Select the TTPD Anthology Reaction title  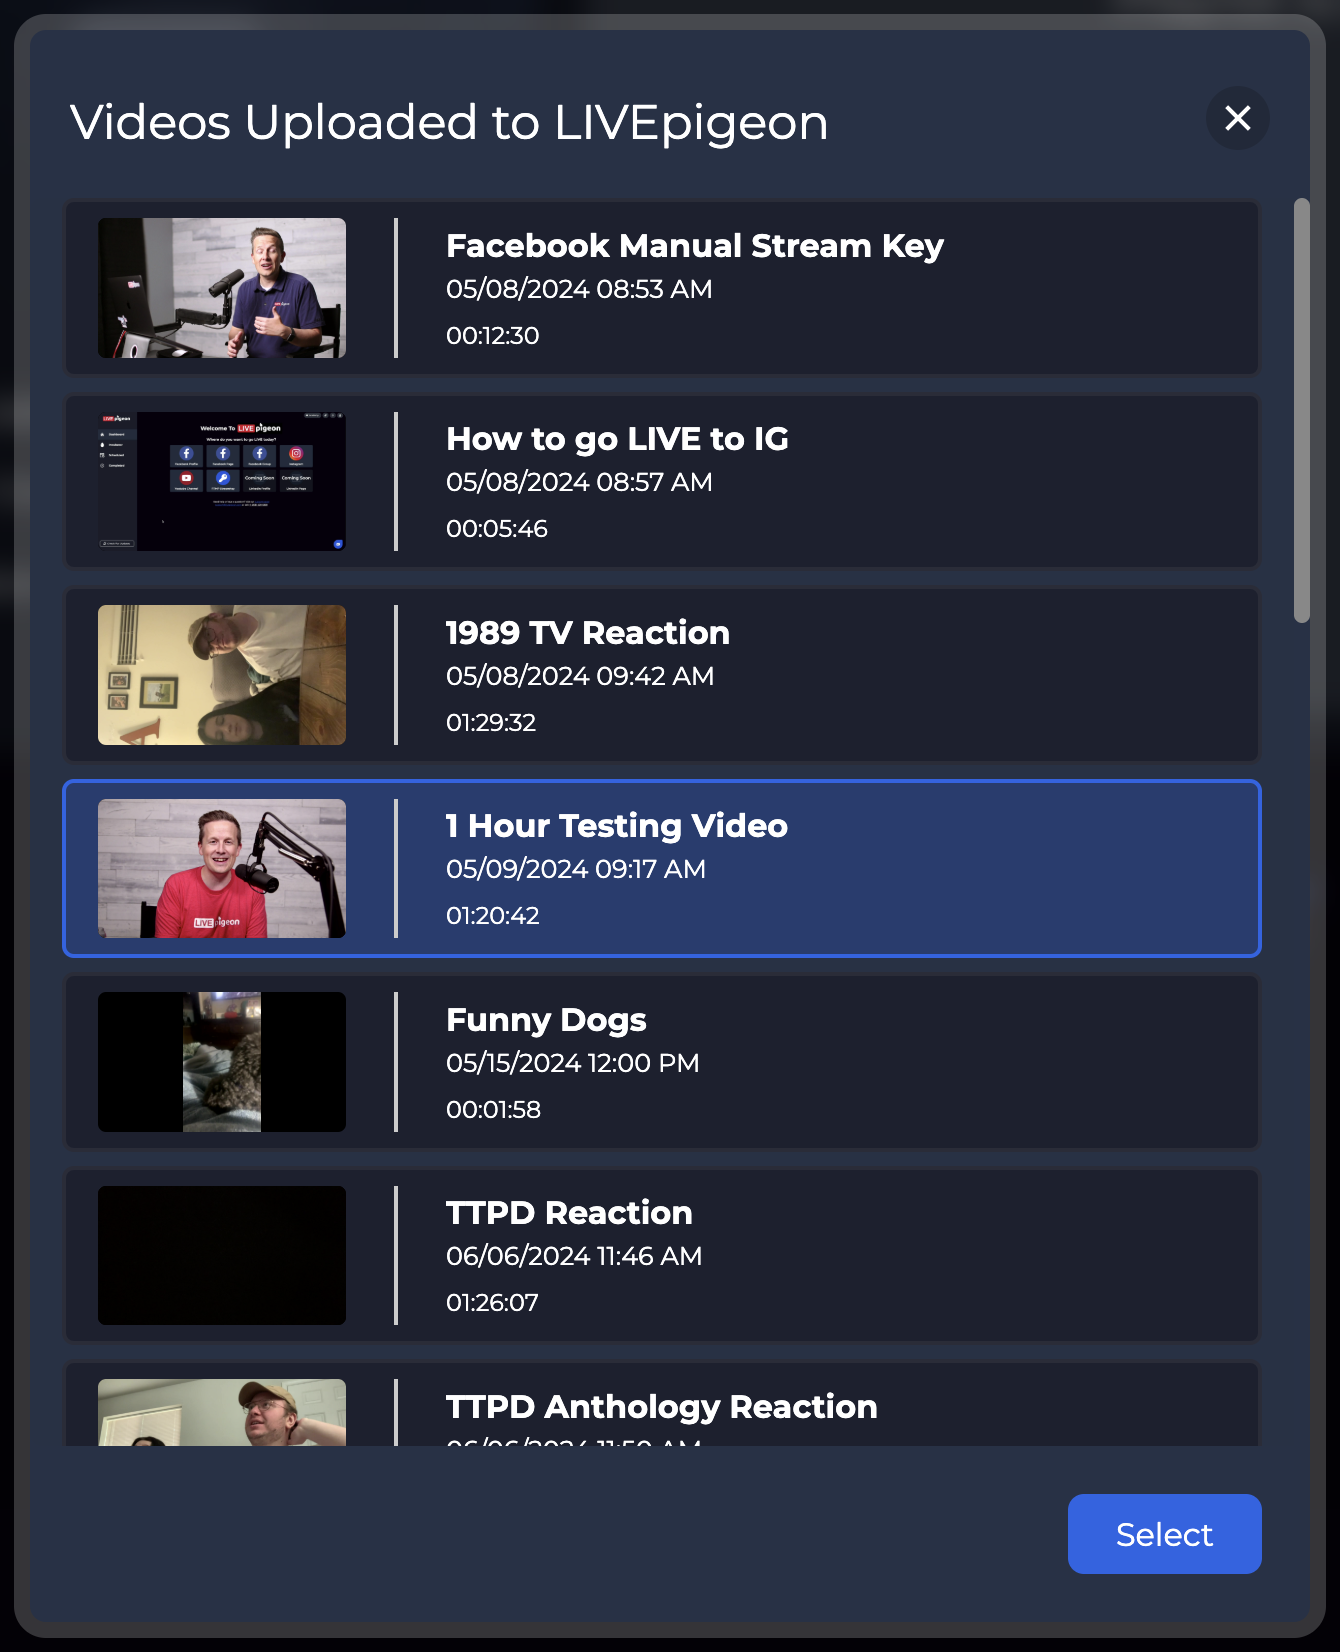click(662, 1407)
